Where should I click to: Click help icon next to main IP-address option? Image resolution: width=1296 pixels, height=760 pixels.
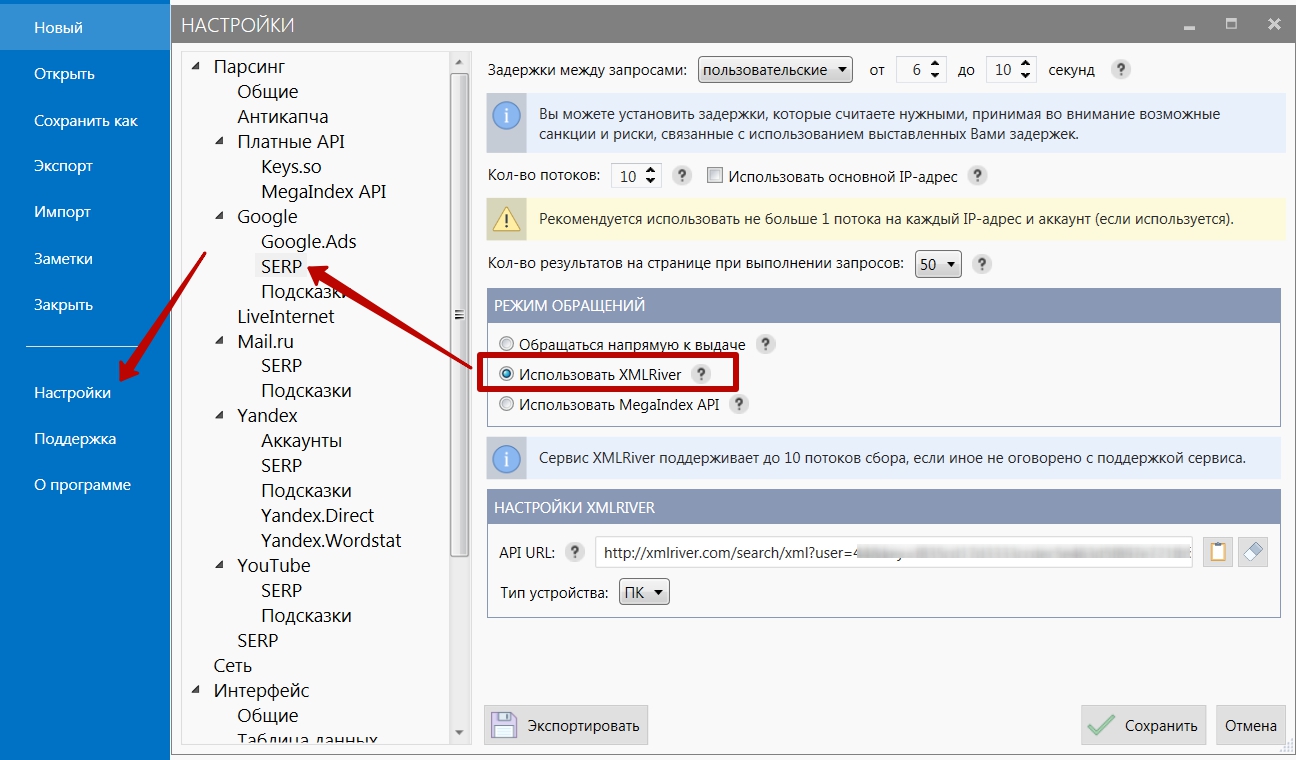point(978,176)
